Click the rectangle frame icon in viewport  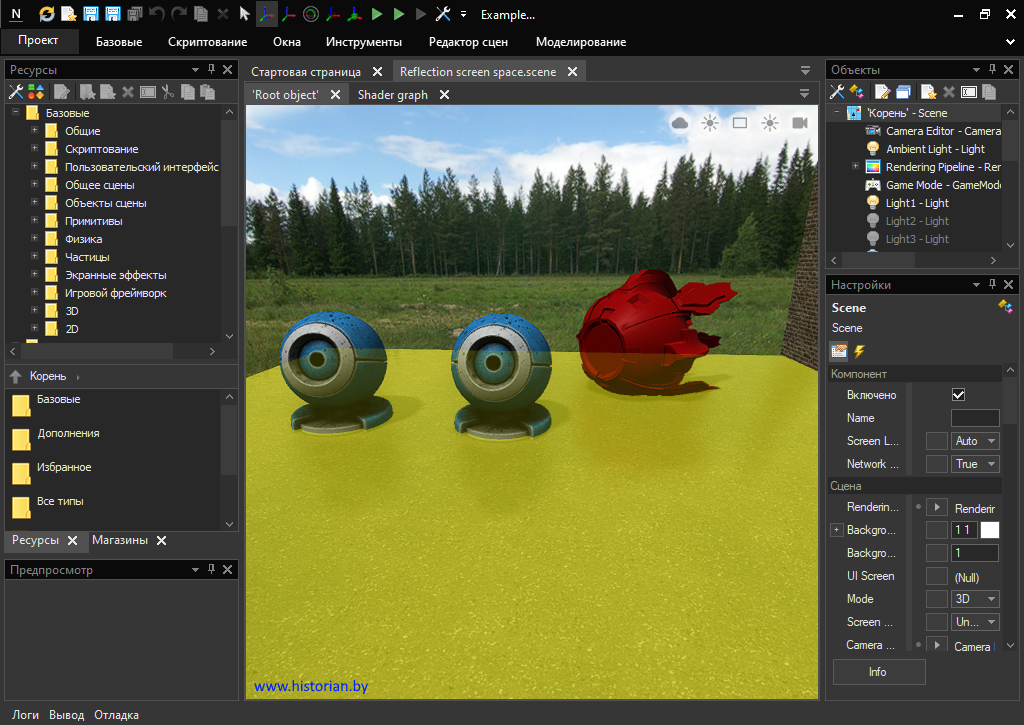click(740, 123)
